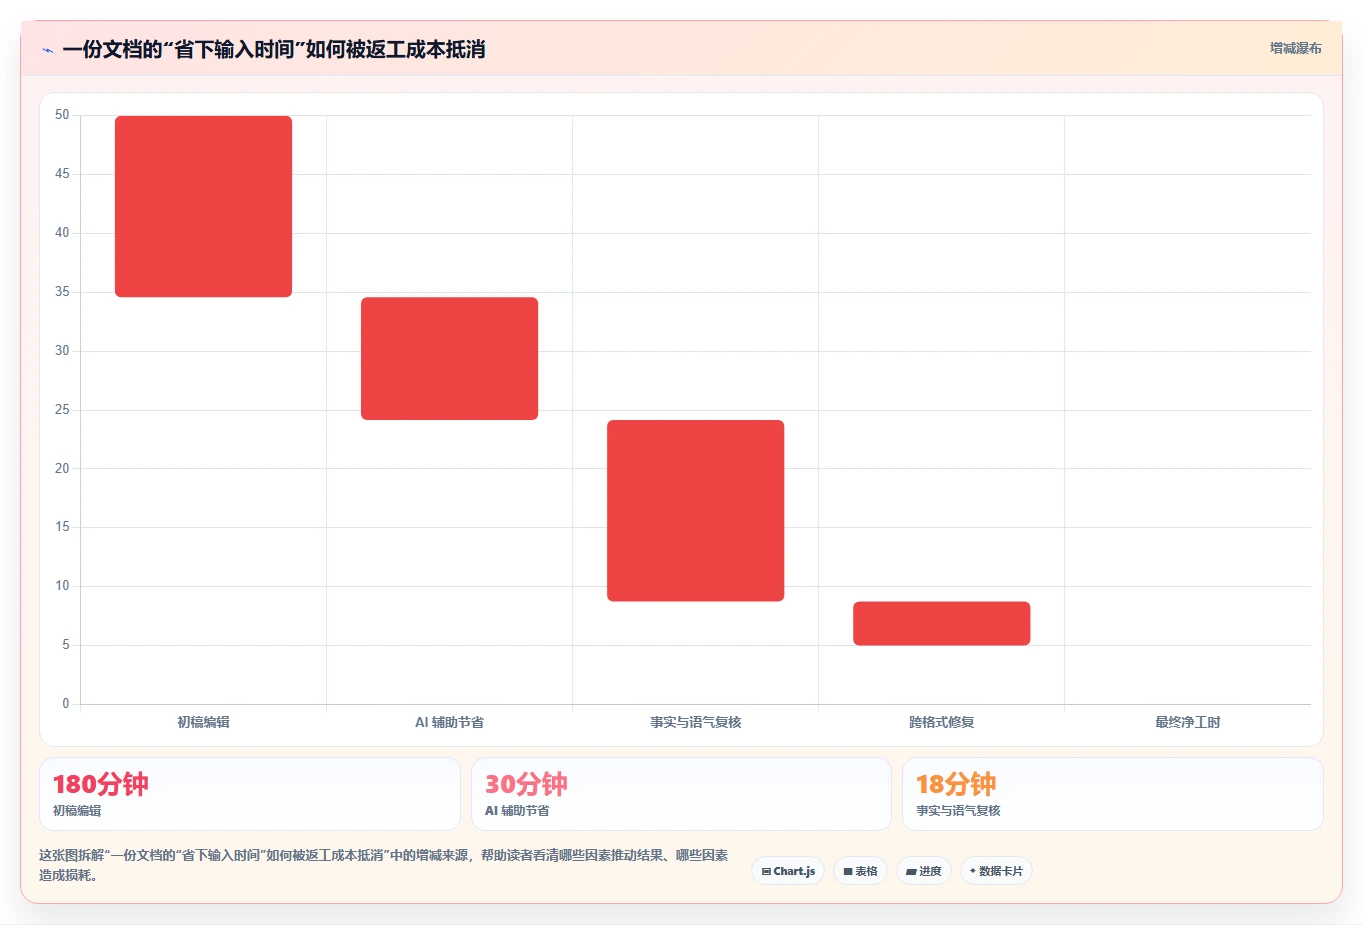The image size is (1363, 925).
Task: Click the 事实与语气复核 waterfall bar
Action: point(695,510)
